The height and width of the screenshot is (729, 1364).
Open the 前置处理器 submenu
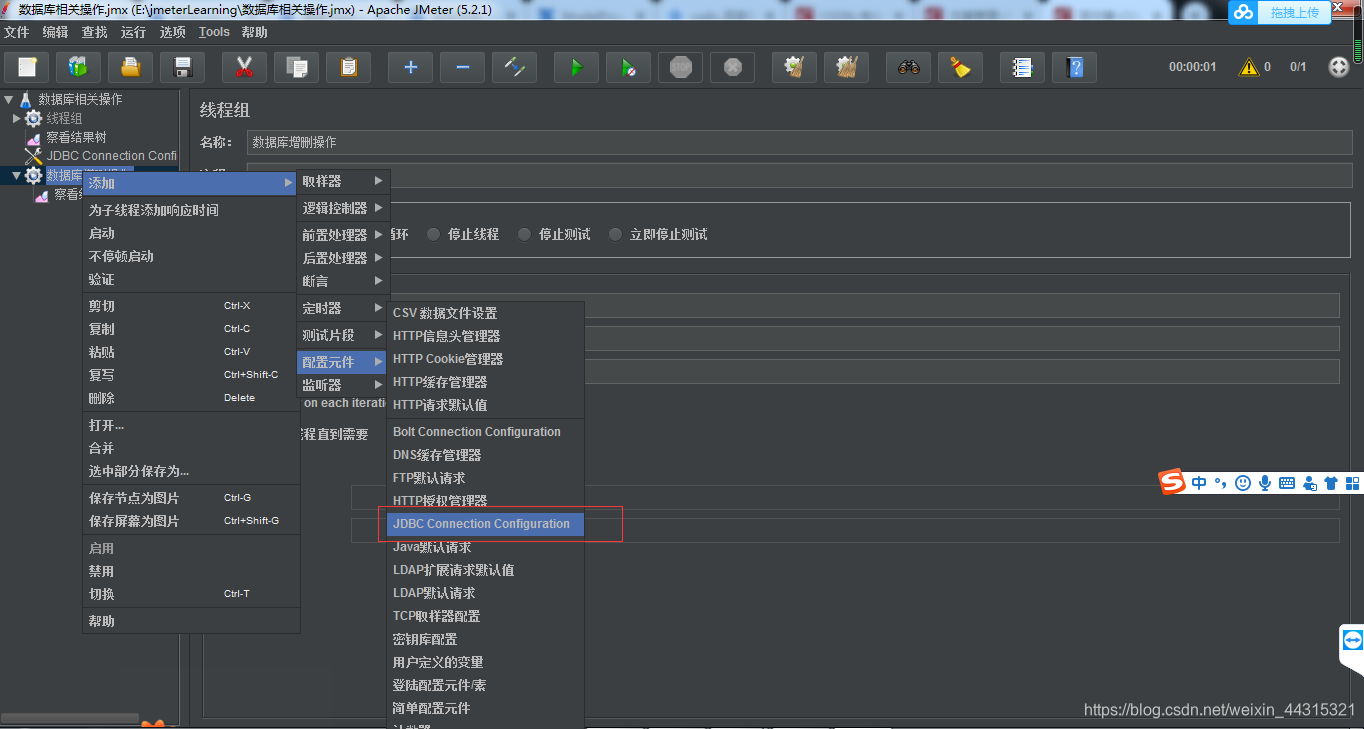click(x=343, y=235)
